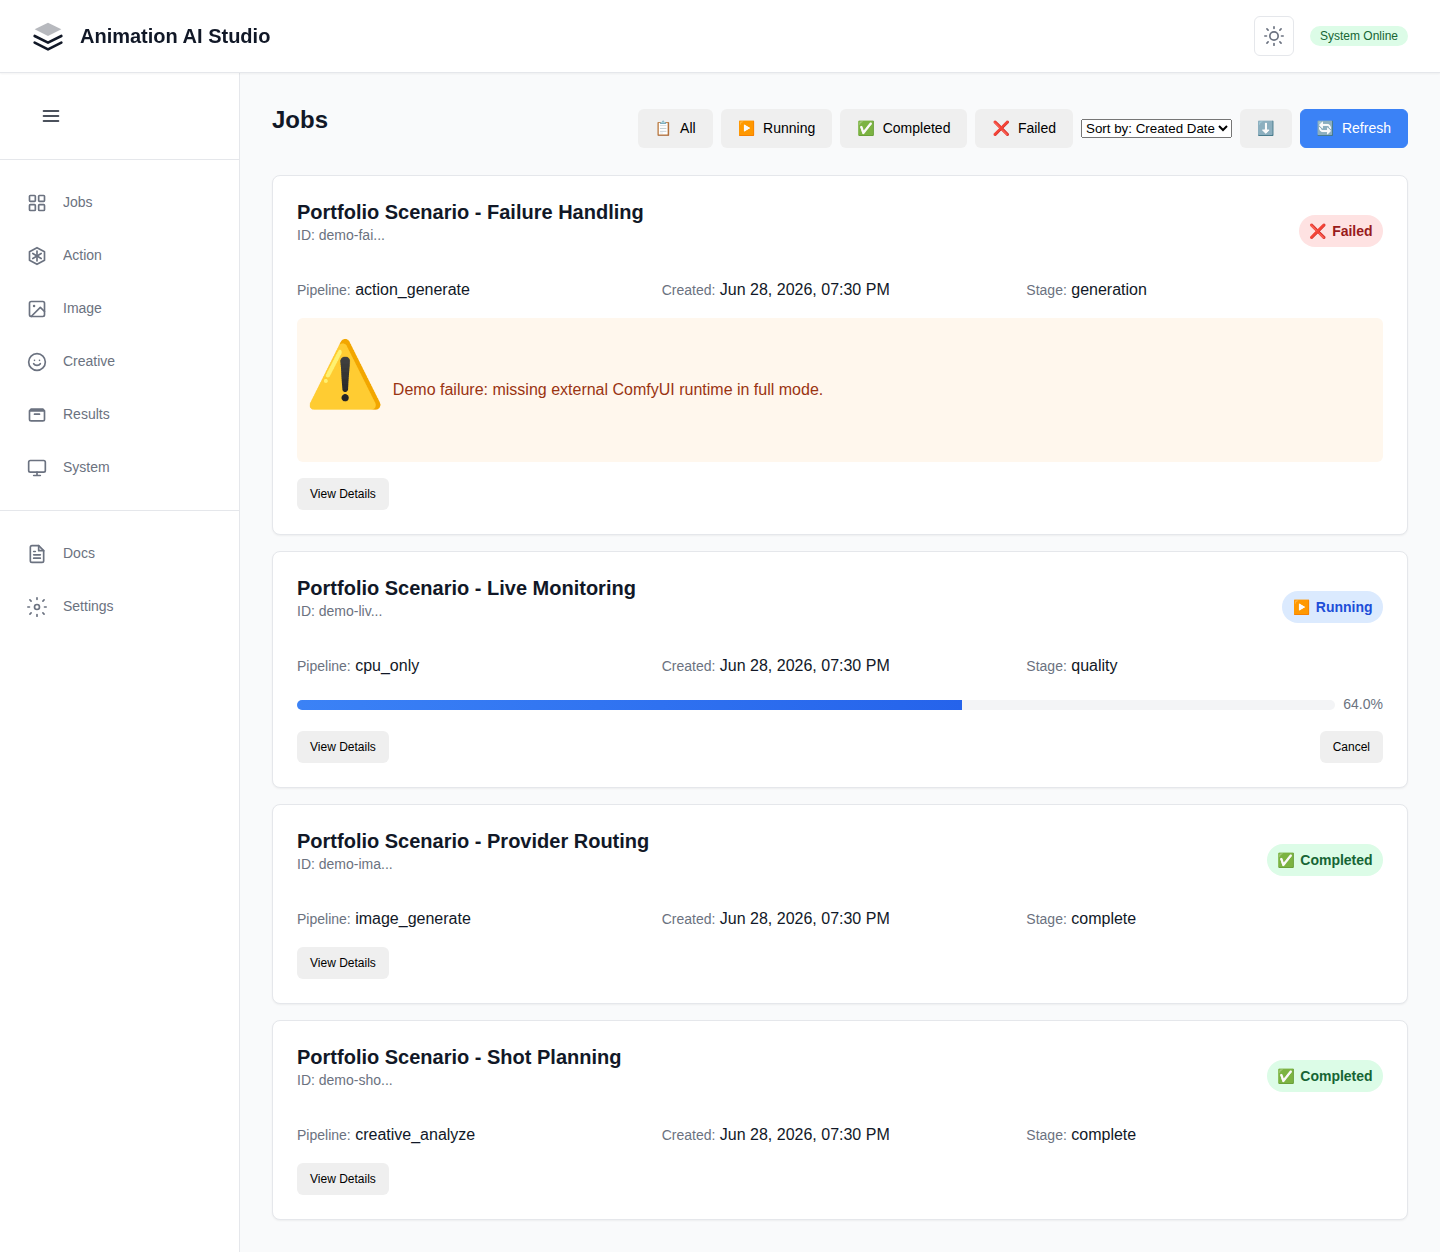The height and width of the screenshot is (1252, 1440).
Task: Open Action in the sidebar
Action: coord(120,256)
